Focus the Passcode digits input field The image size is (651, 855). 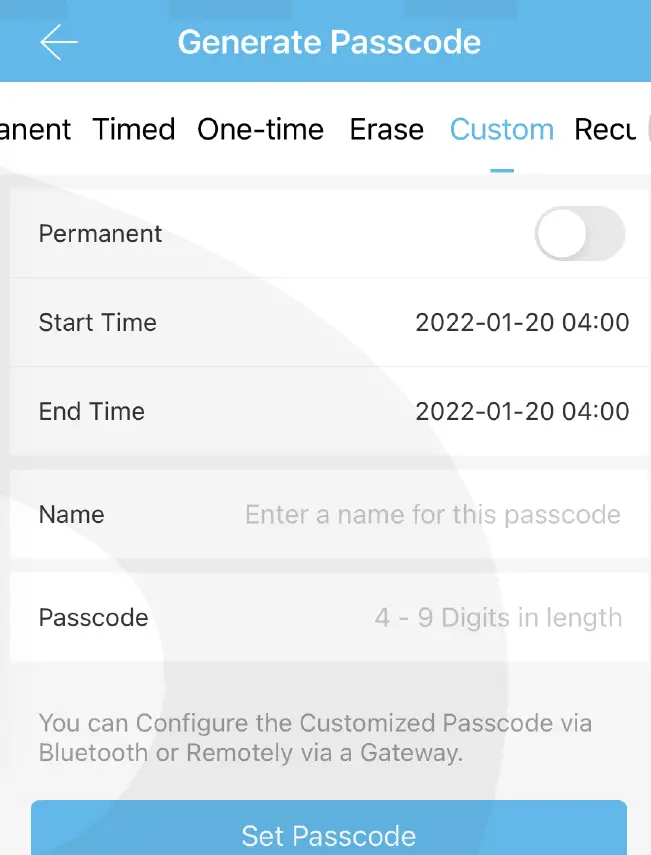[498, 618]
